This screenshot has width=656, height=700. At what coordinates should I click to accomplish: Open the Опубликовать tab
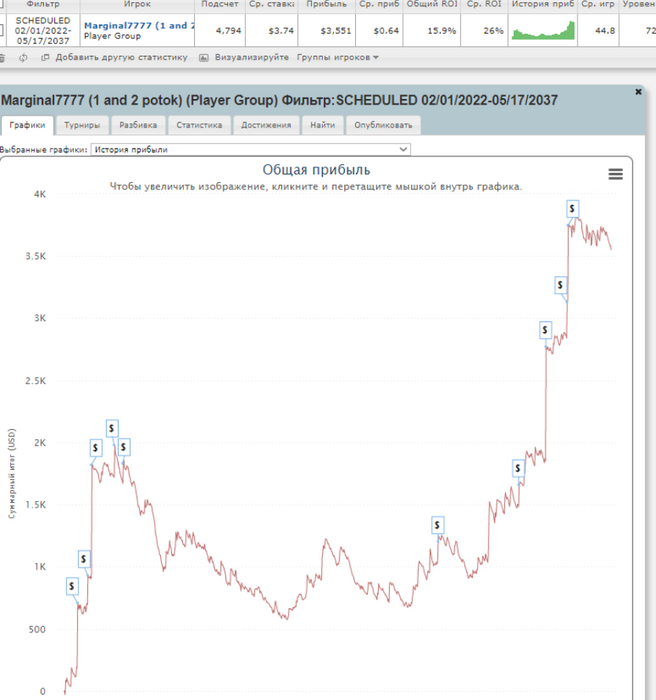coord(383,125)
